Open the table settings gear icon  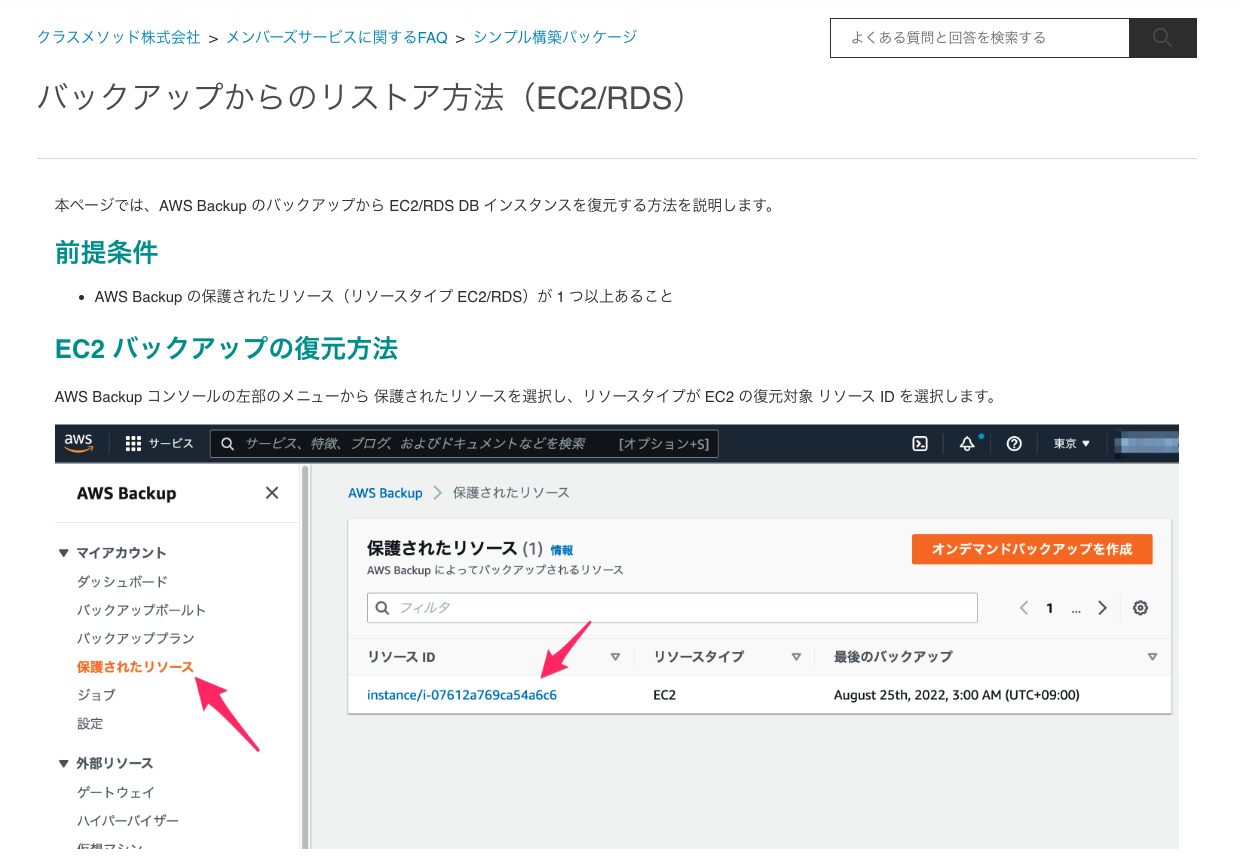[1140, 608]
